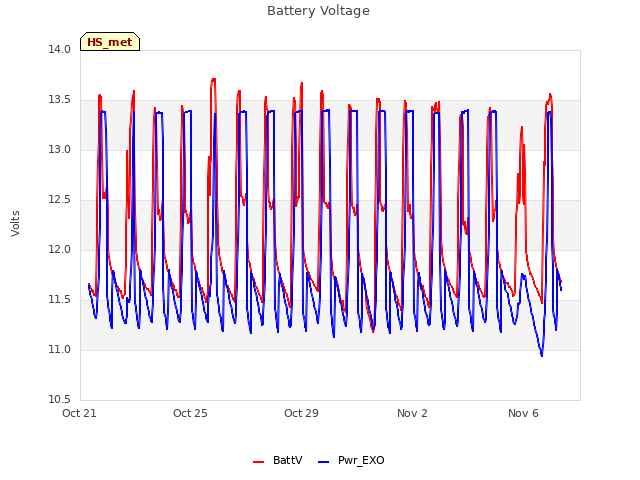The width and height of the screenshot is (640, 480).
Task: Click the 11.5 y-axis tick label
Action: [x=60, y=300]
